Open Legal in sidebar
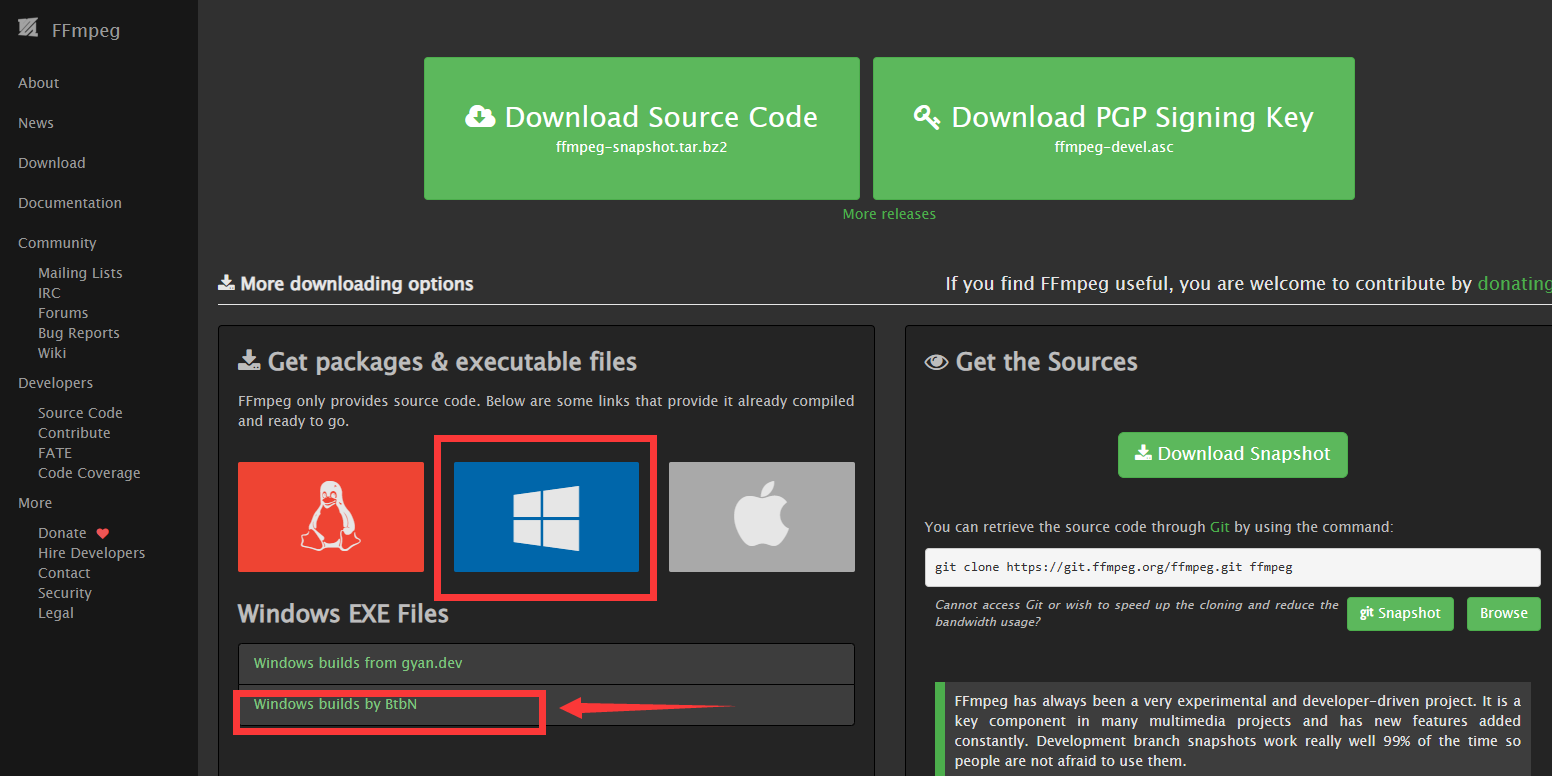The image size is (1552, 776). coord(56,613)
